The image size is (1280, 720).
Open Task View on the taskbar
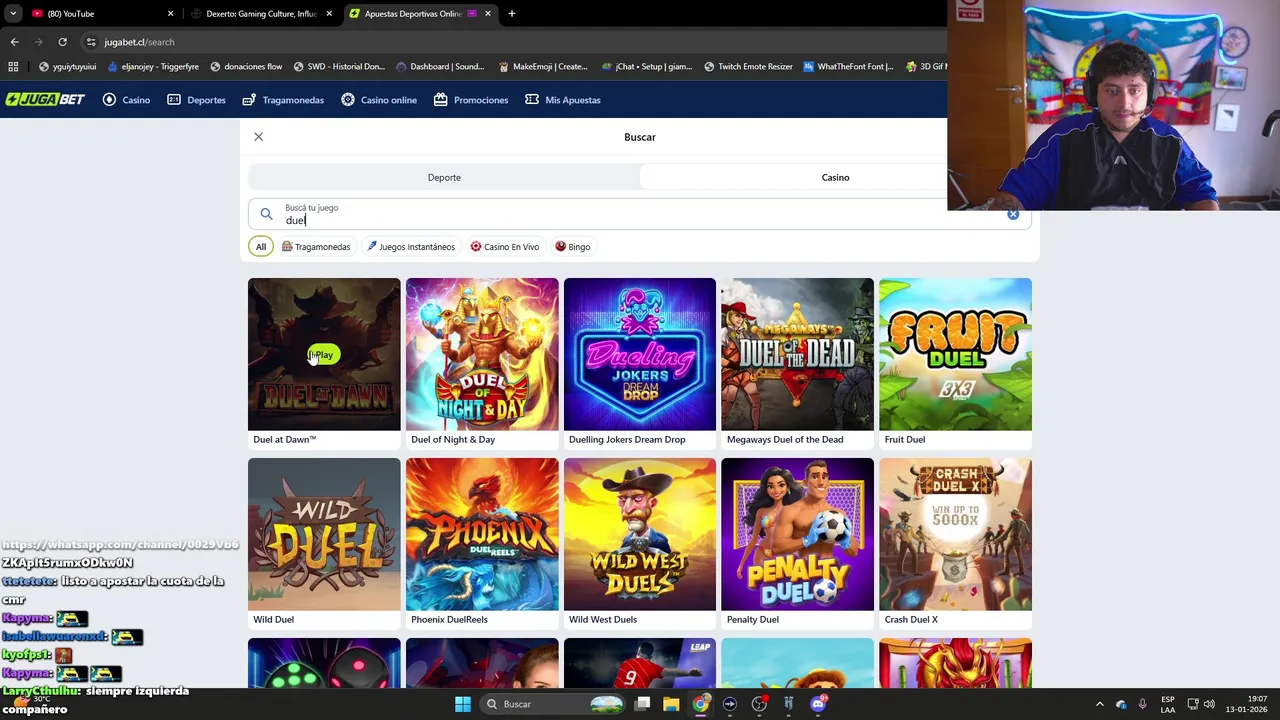pos(642,704)
